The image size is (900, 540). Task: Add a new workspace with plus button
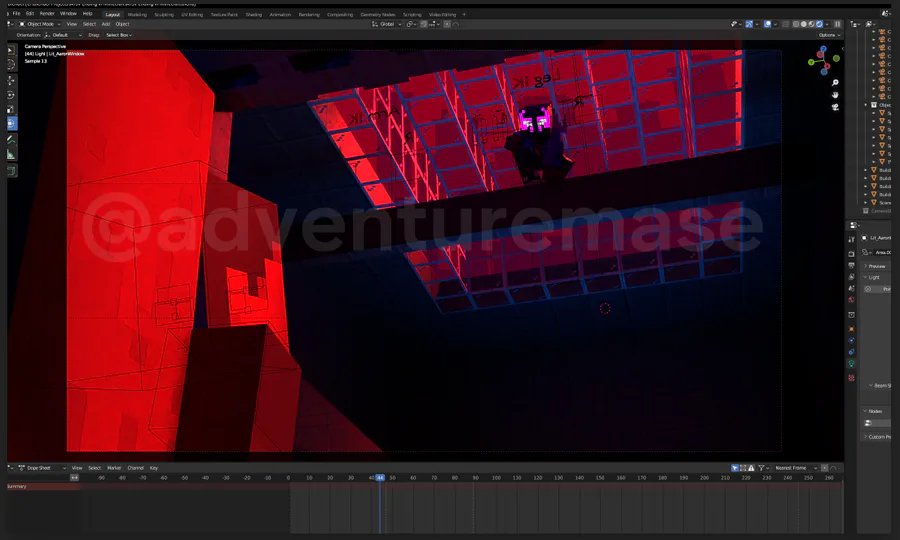pos(464,14)
